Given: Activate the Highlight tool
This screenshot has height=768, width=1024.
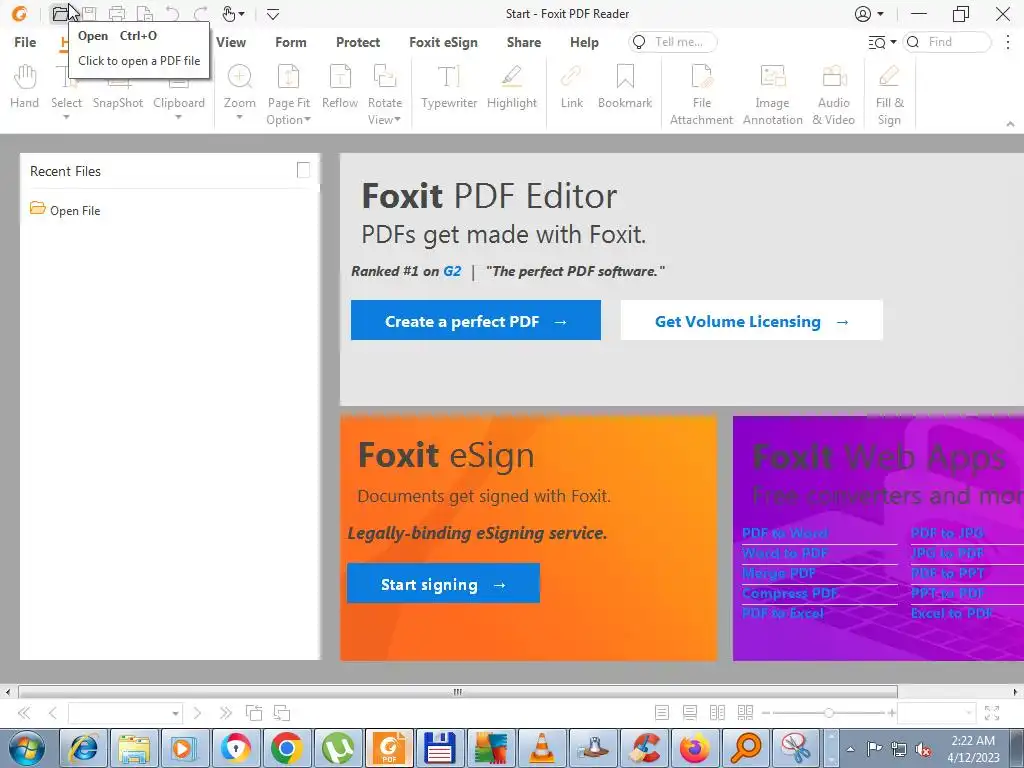Looking at the screenshot, I should point(511,87).
